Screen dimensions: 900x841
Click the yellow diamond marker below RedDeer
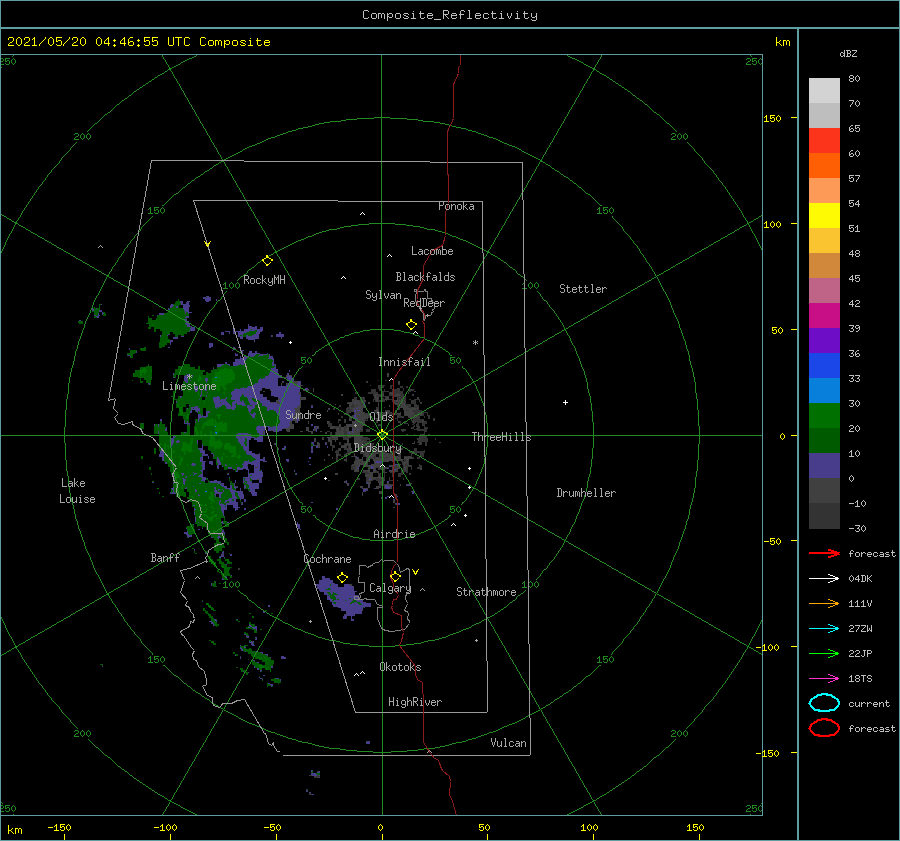coord(412,325)
